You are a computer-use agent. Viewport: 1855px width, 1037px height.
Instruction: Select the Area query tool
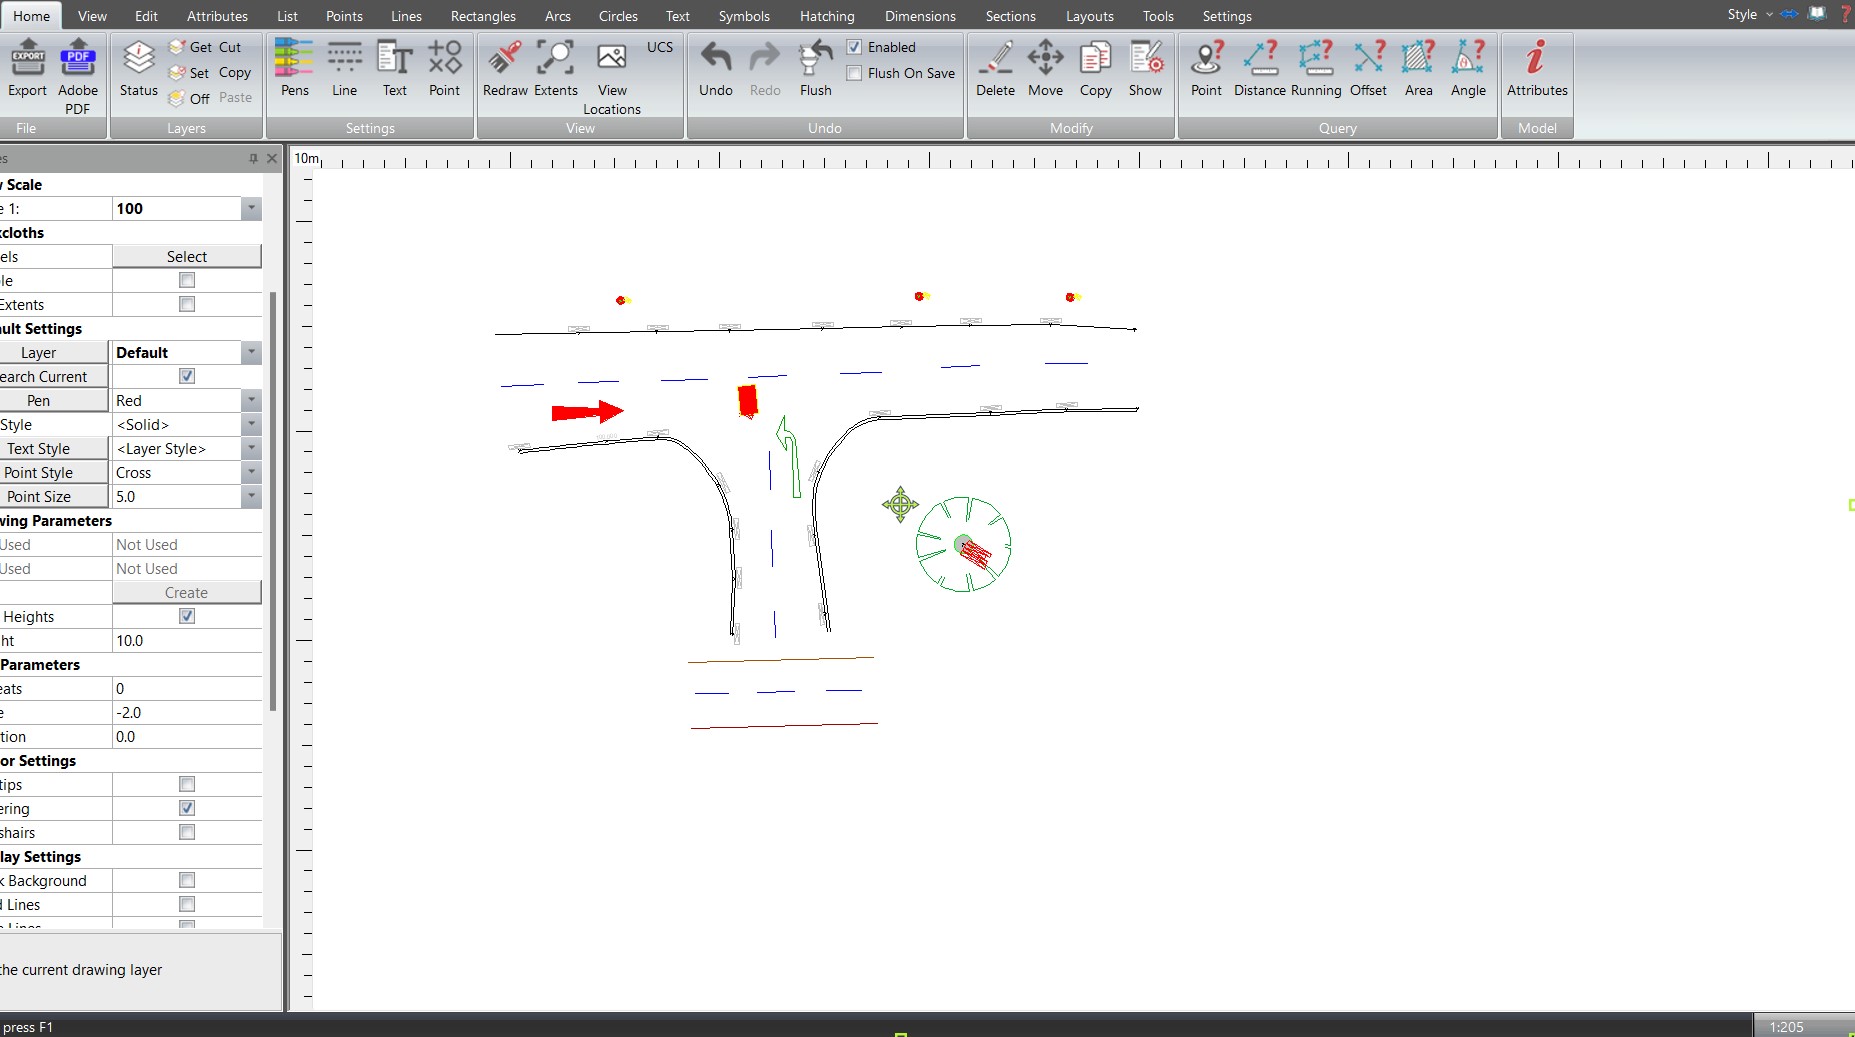coord(1418,58)
